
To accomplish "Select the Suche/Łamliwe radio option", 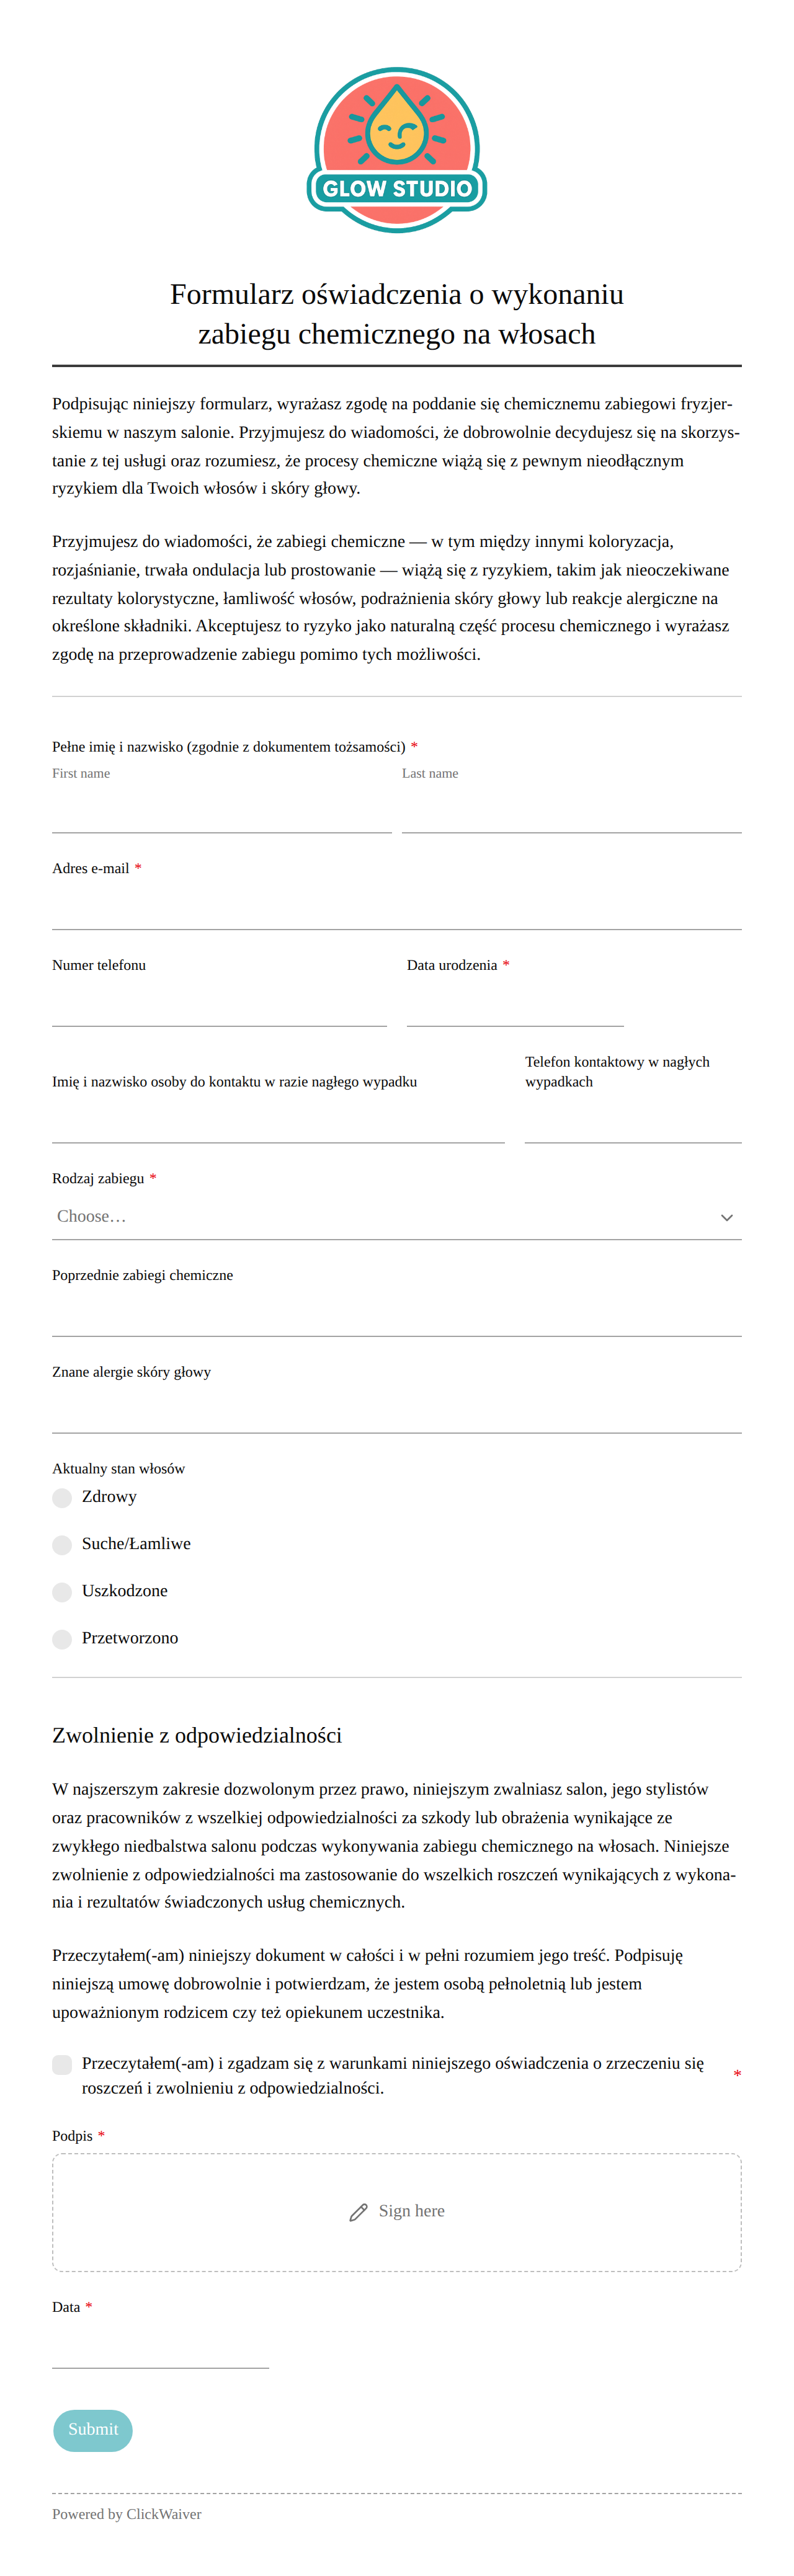I will (x=62, y=1544).
